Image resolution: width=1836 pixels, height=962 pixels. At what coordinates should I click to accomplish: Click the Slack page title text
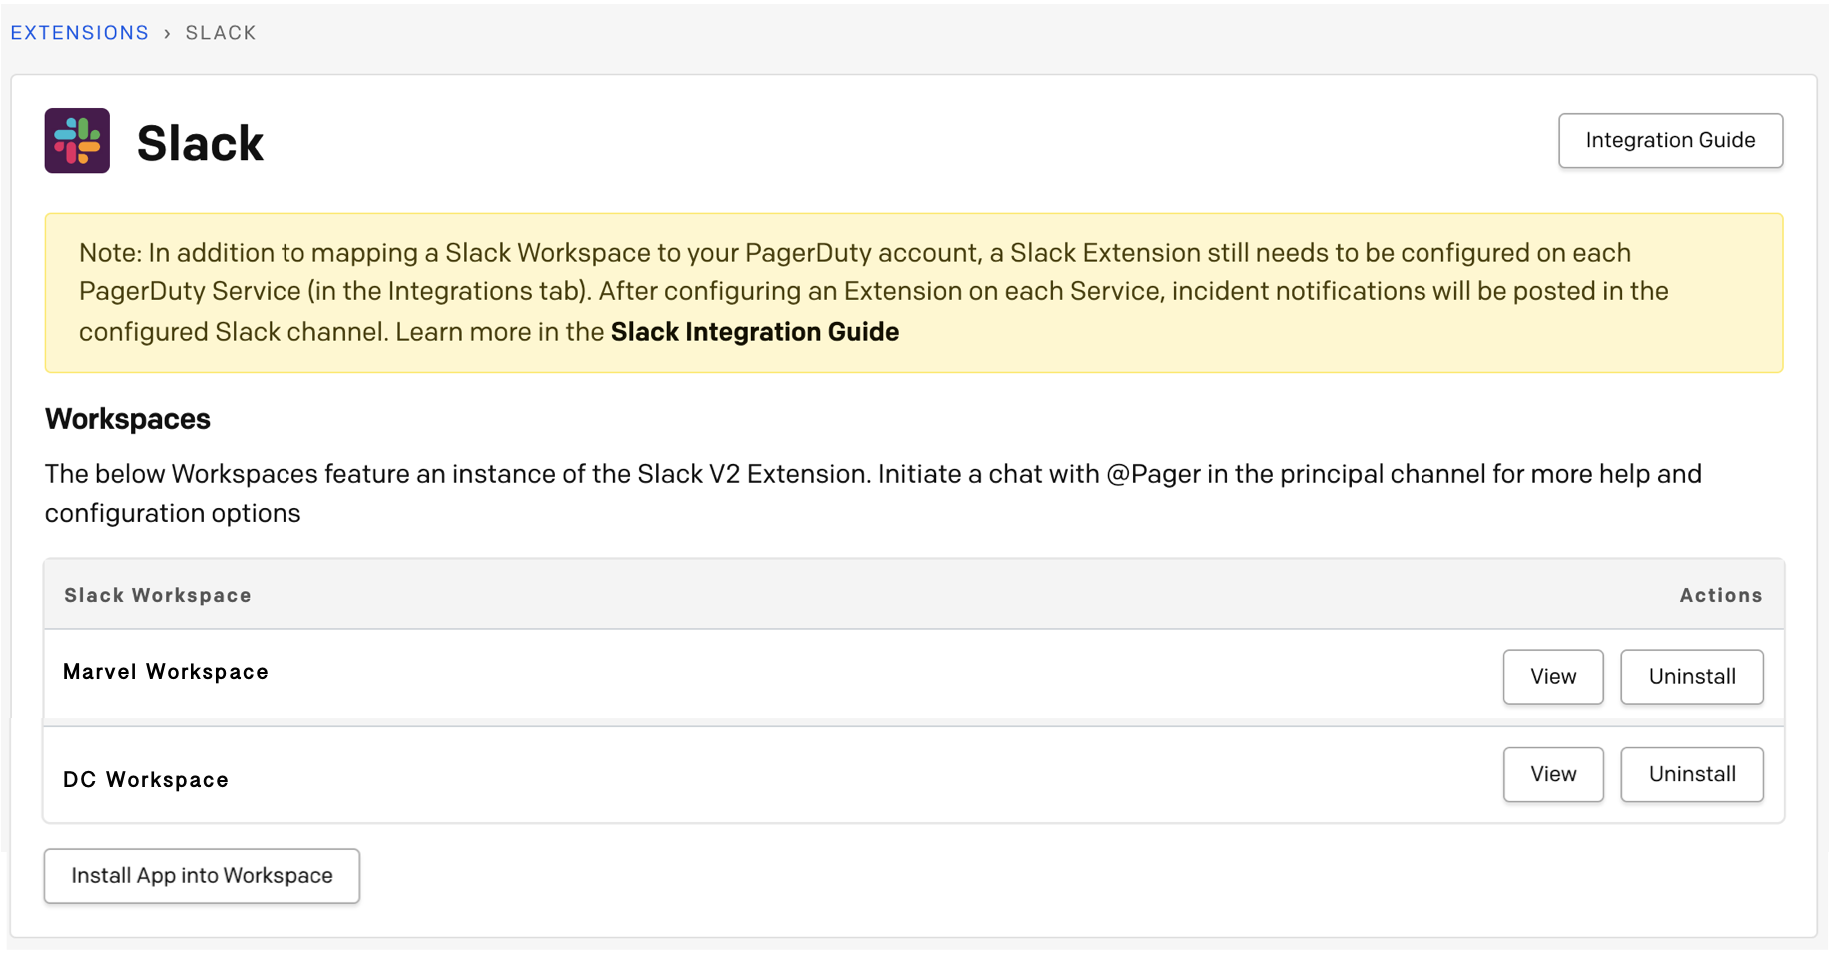pos(200,143)
